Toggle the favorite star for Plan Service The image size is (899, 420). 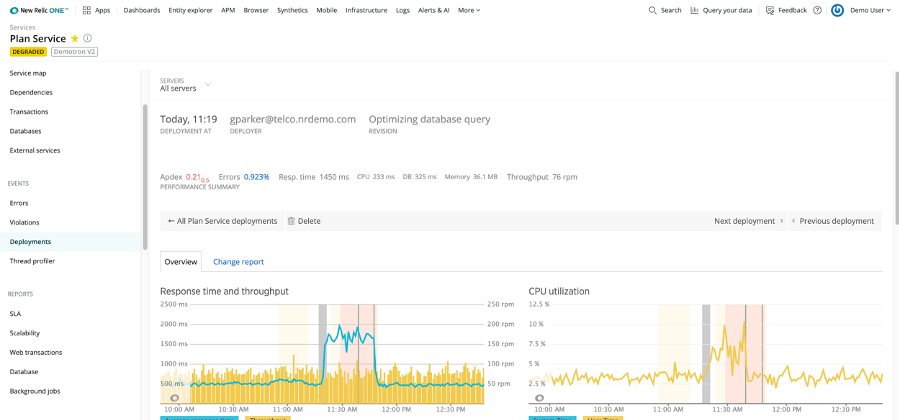click(x=75, y=38)
